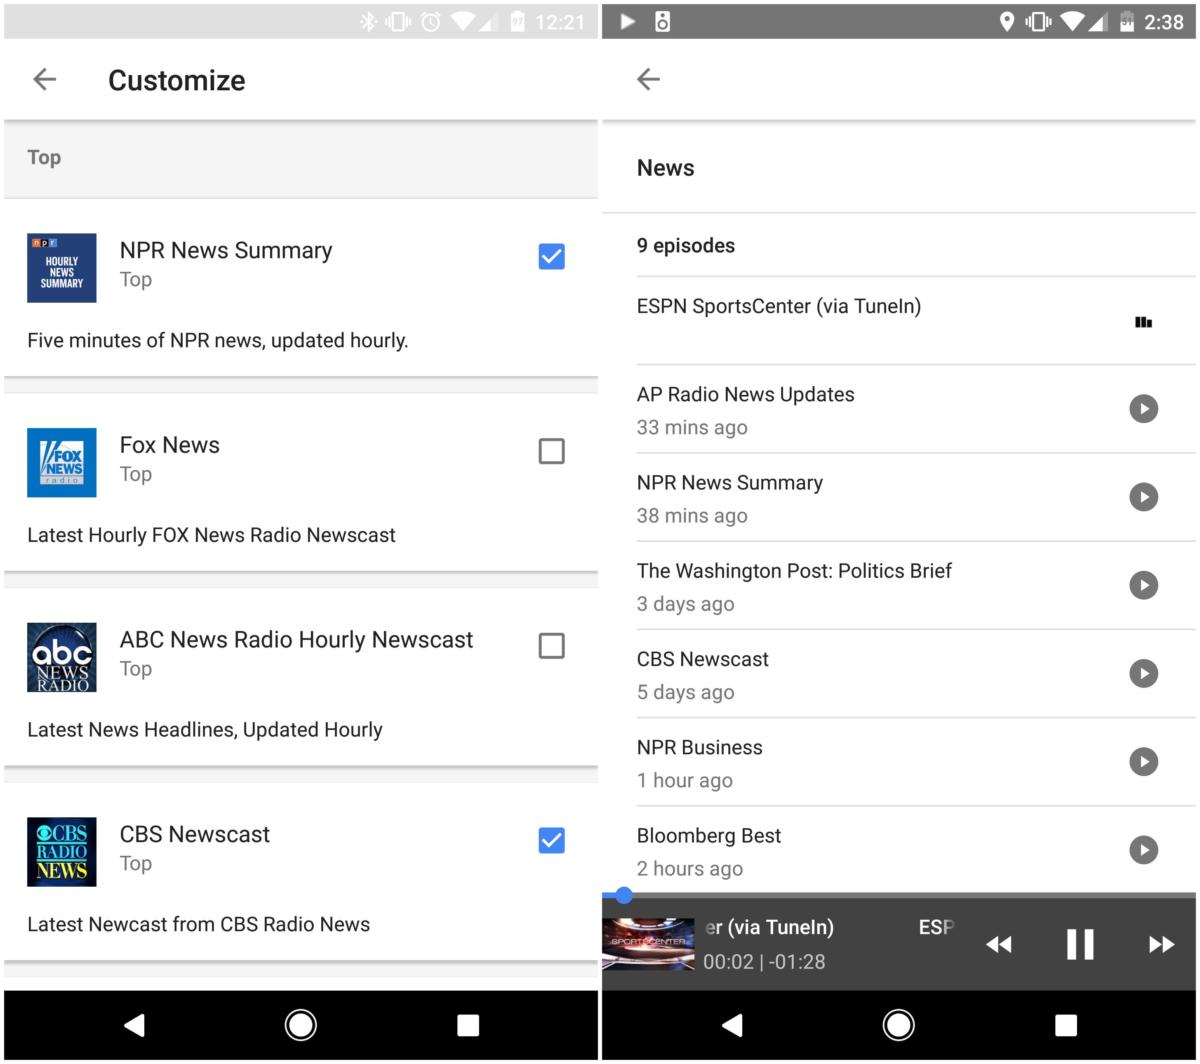
Task: Click the 9 episodes label
Action: pos(685,246)
